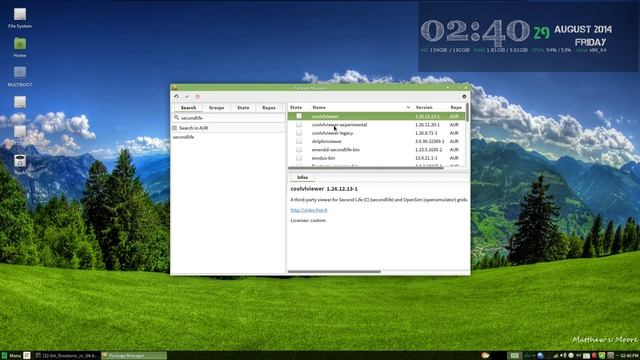
Task: Switch to the 32-bit firestorm taskbar window
Action: tap(67, 356)
